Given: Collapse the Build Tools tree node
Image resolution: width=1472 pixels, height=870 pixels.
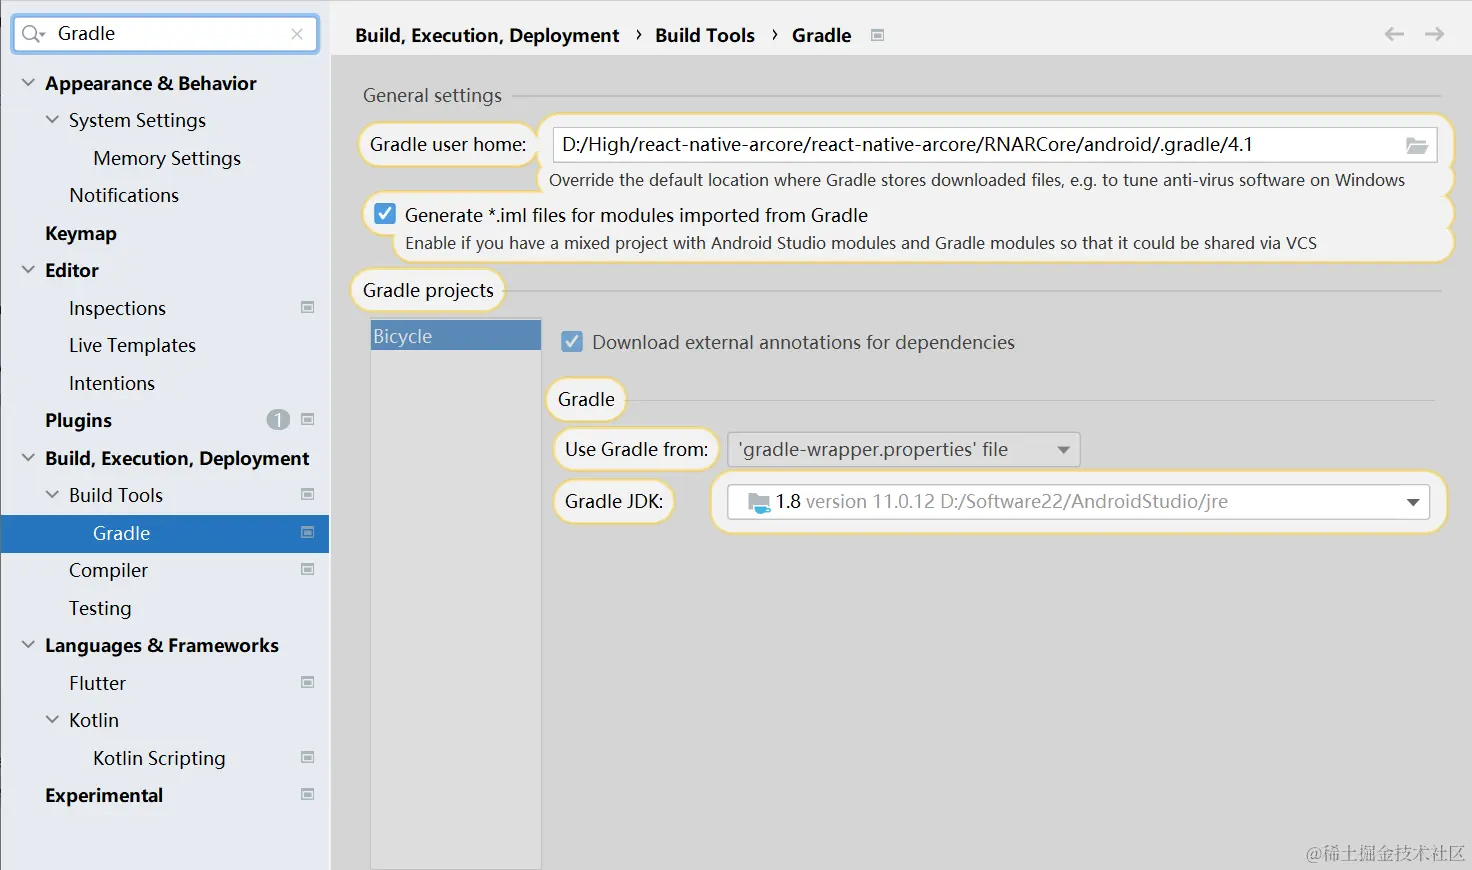Looking at the screenshot, I should (x=52, y=495).
